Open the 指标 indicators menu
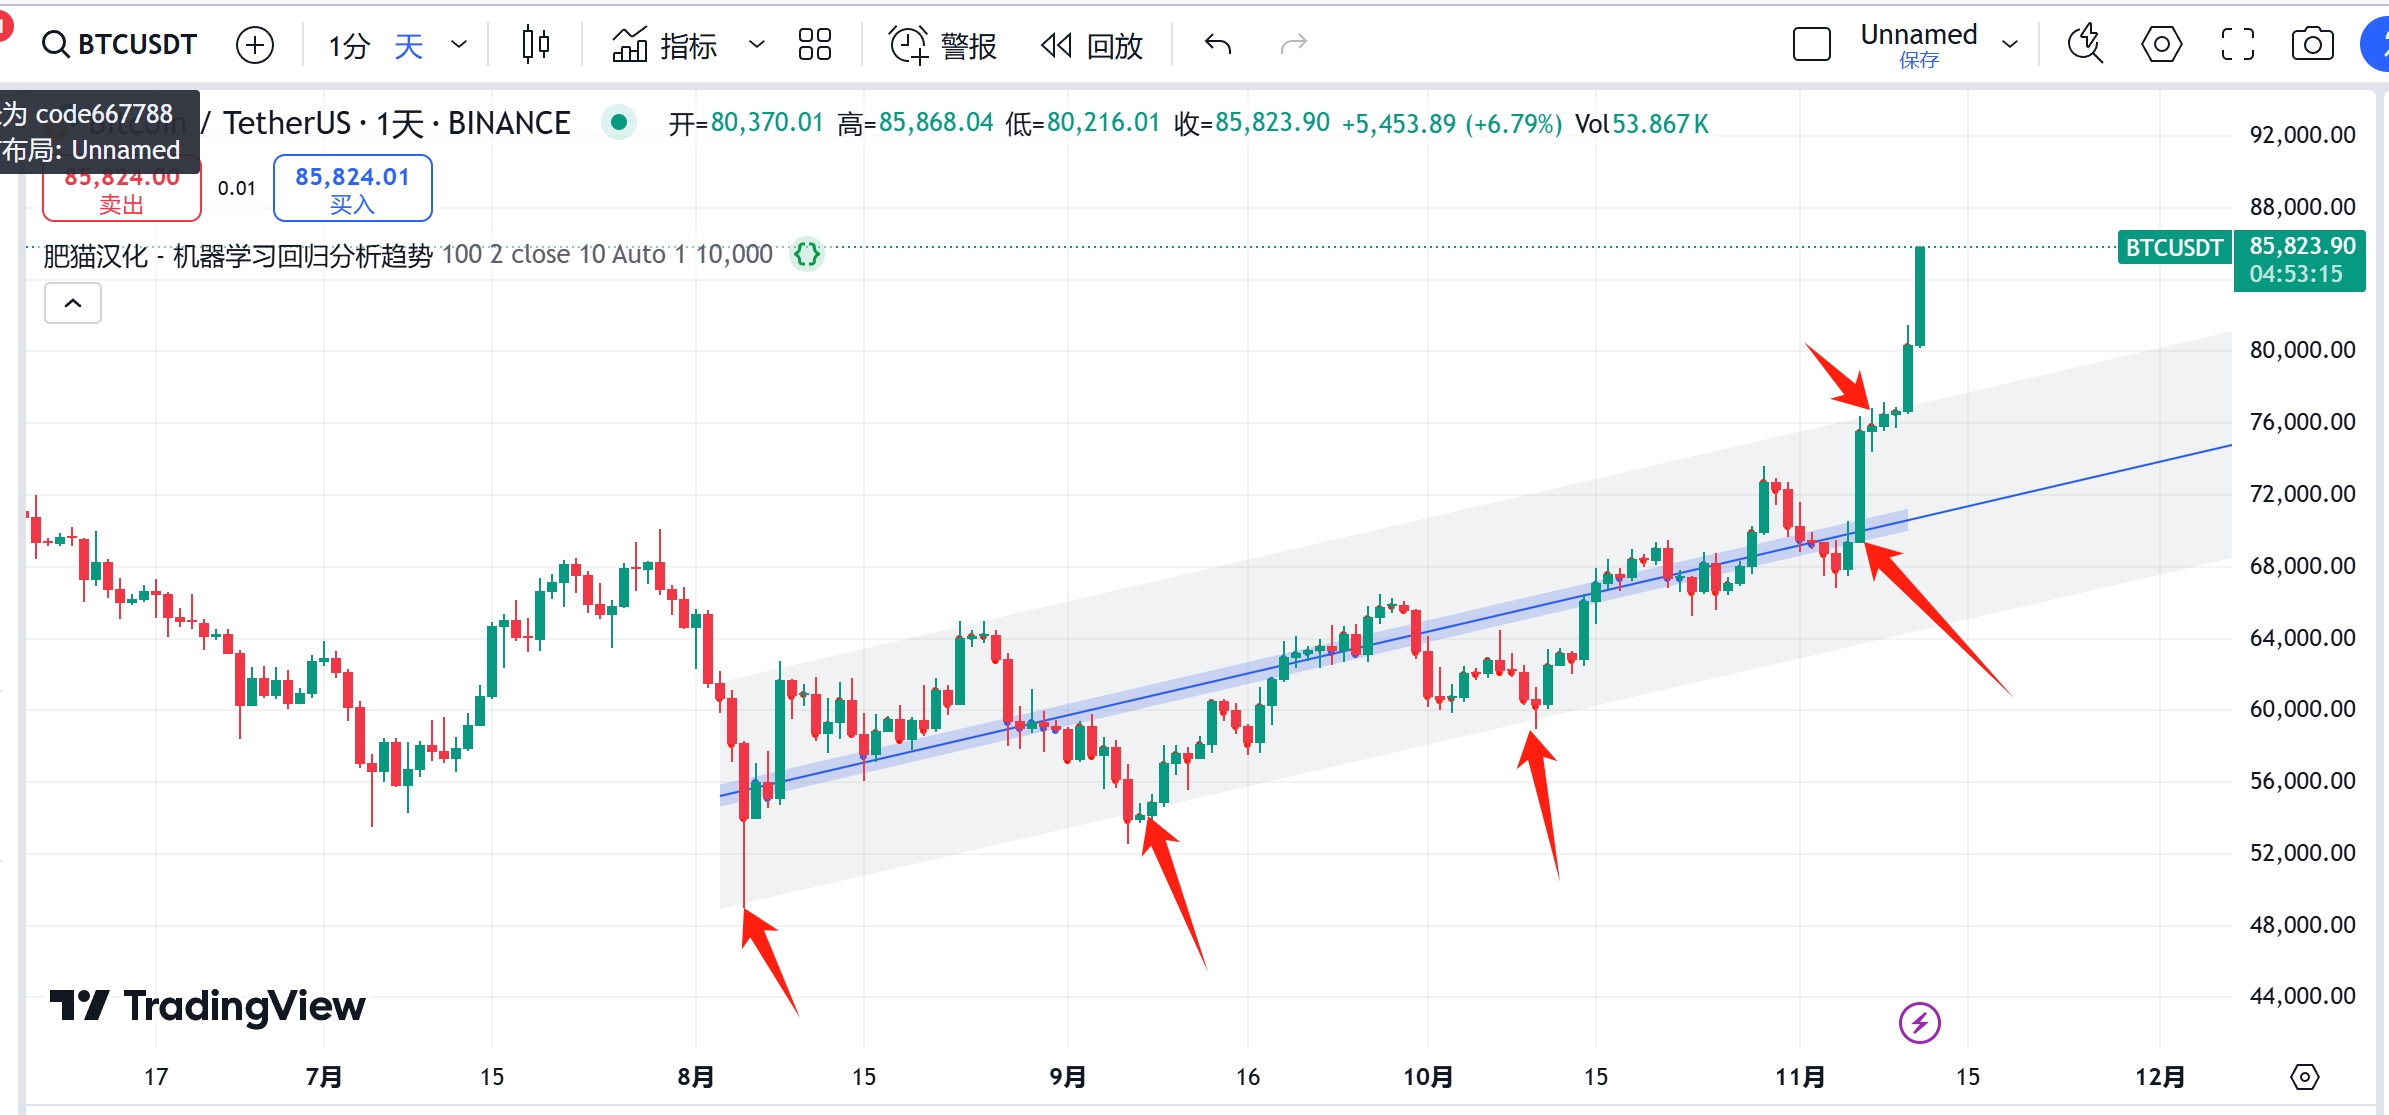 (665, 45)
